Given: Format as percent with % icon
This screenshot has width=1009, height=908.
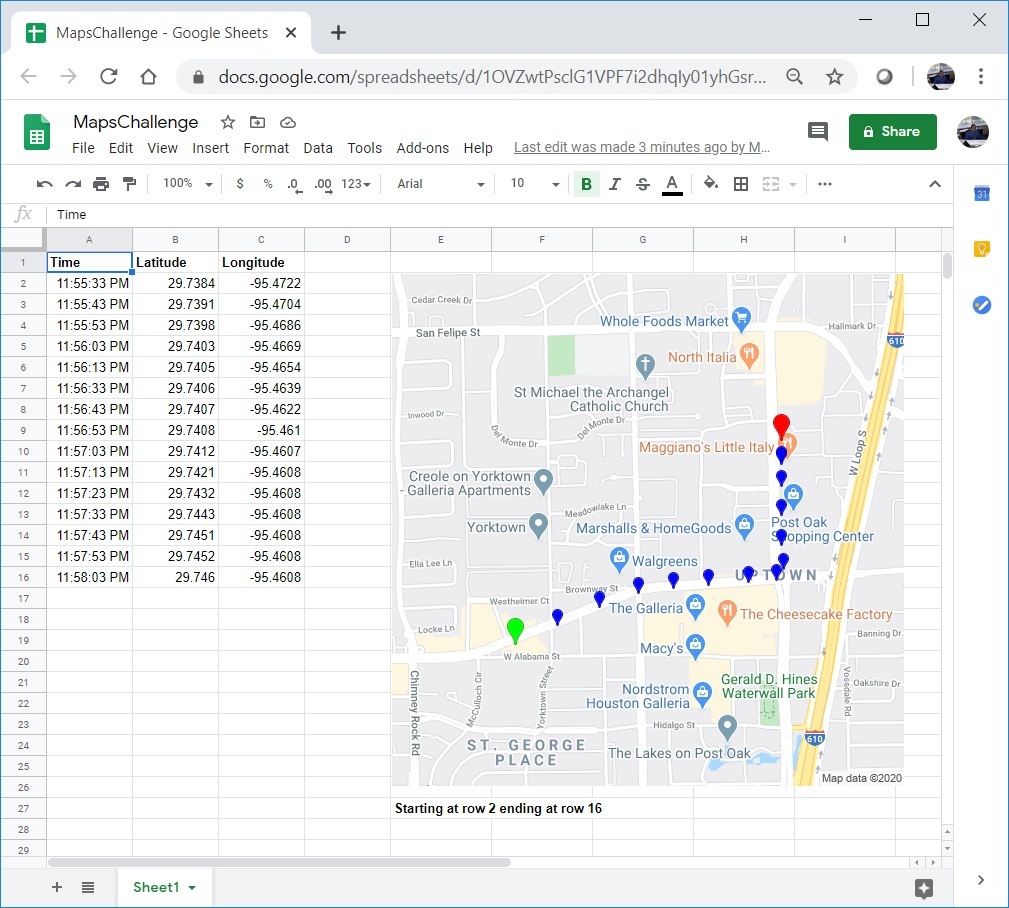Looking at the screenshot, I should pyautogui.click(x=268, y=184).
